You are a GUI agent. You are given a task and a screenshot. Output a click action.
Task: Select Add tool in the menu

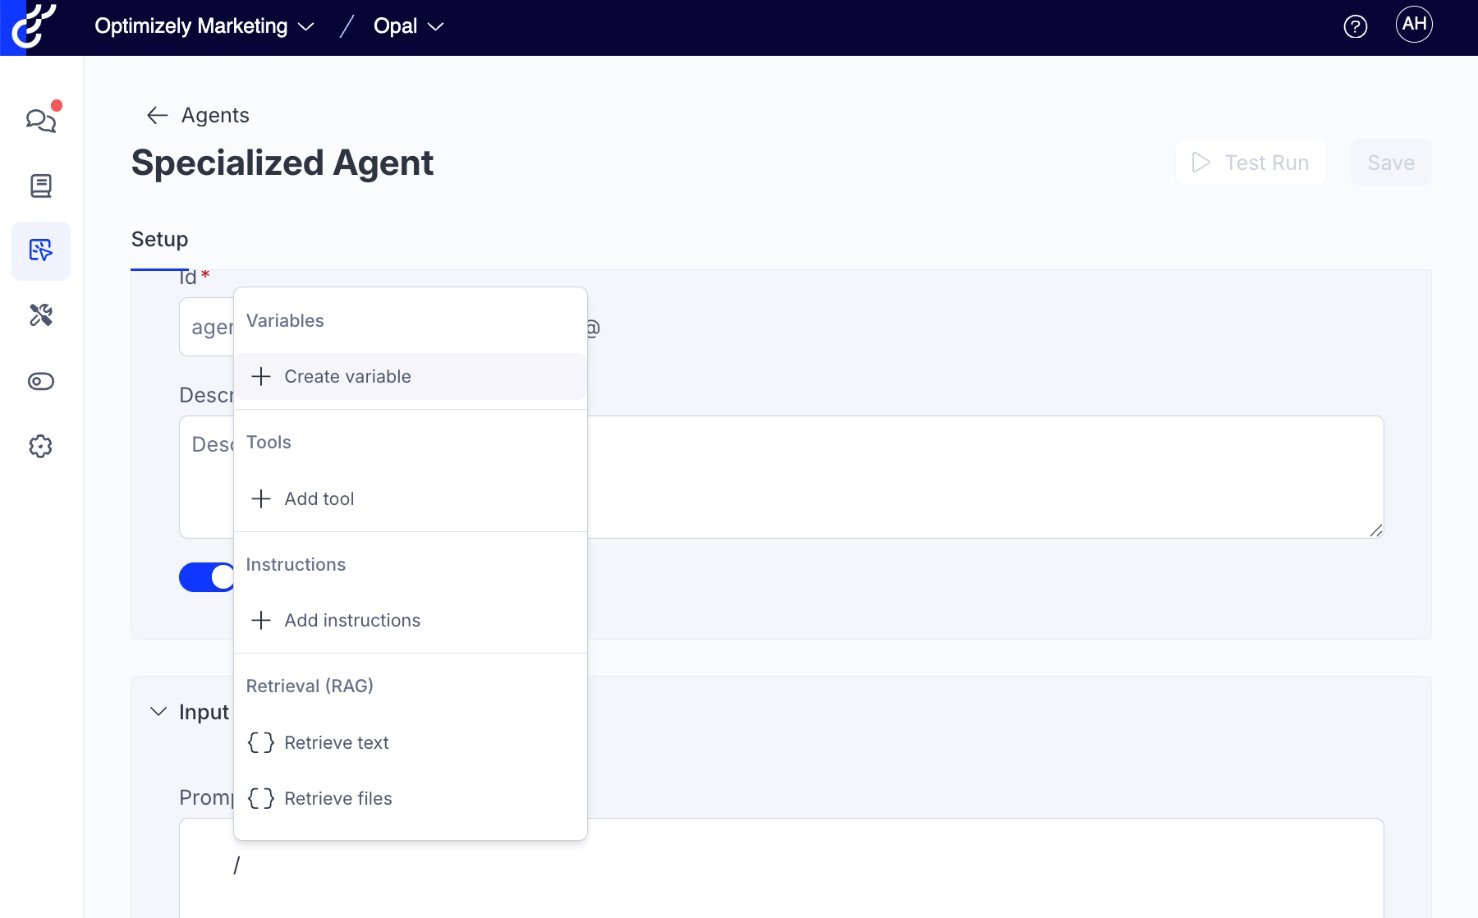319,499
